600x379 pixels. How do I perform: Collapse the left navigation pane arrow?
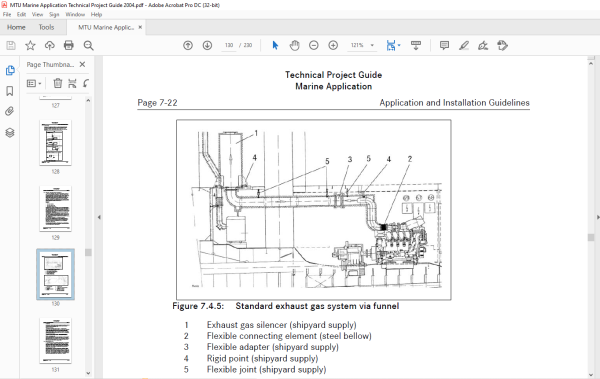99,217
